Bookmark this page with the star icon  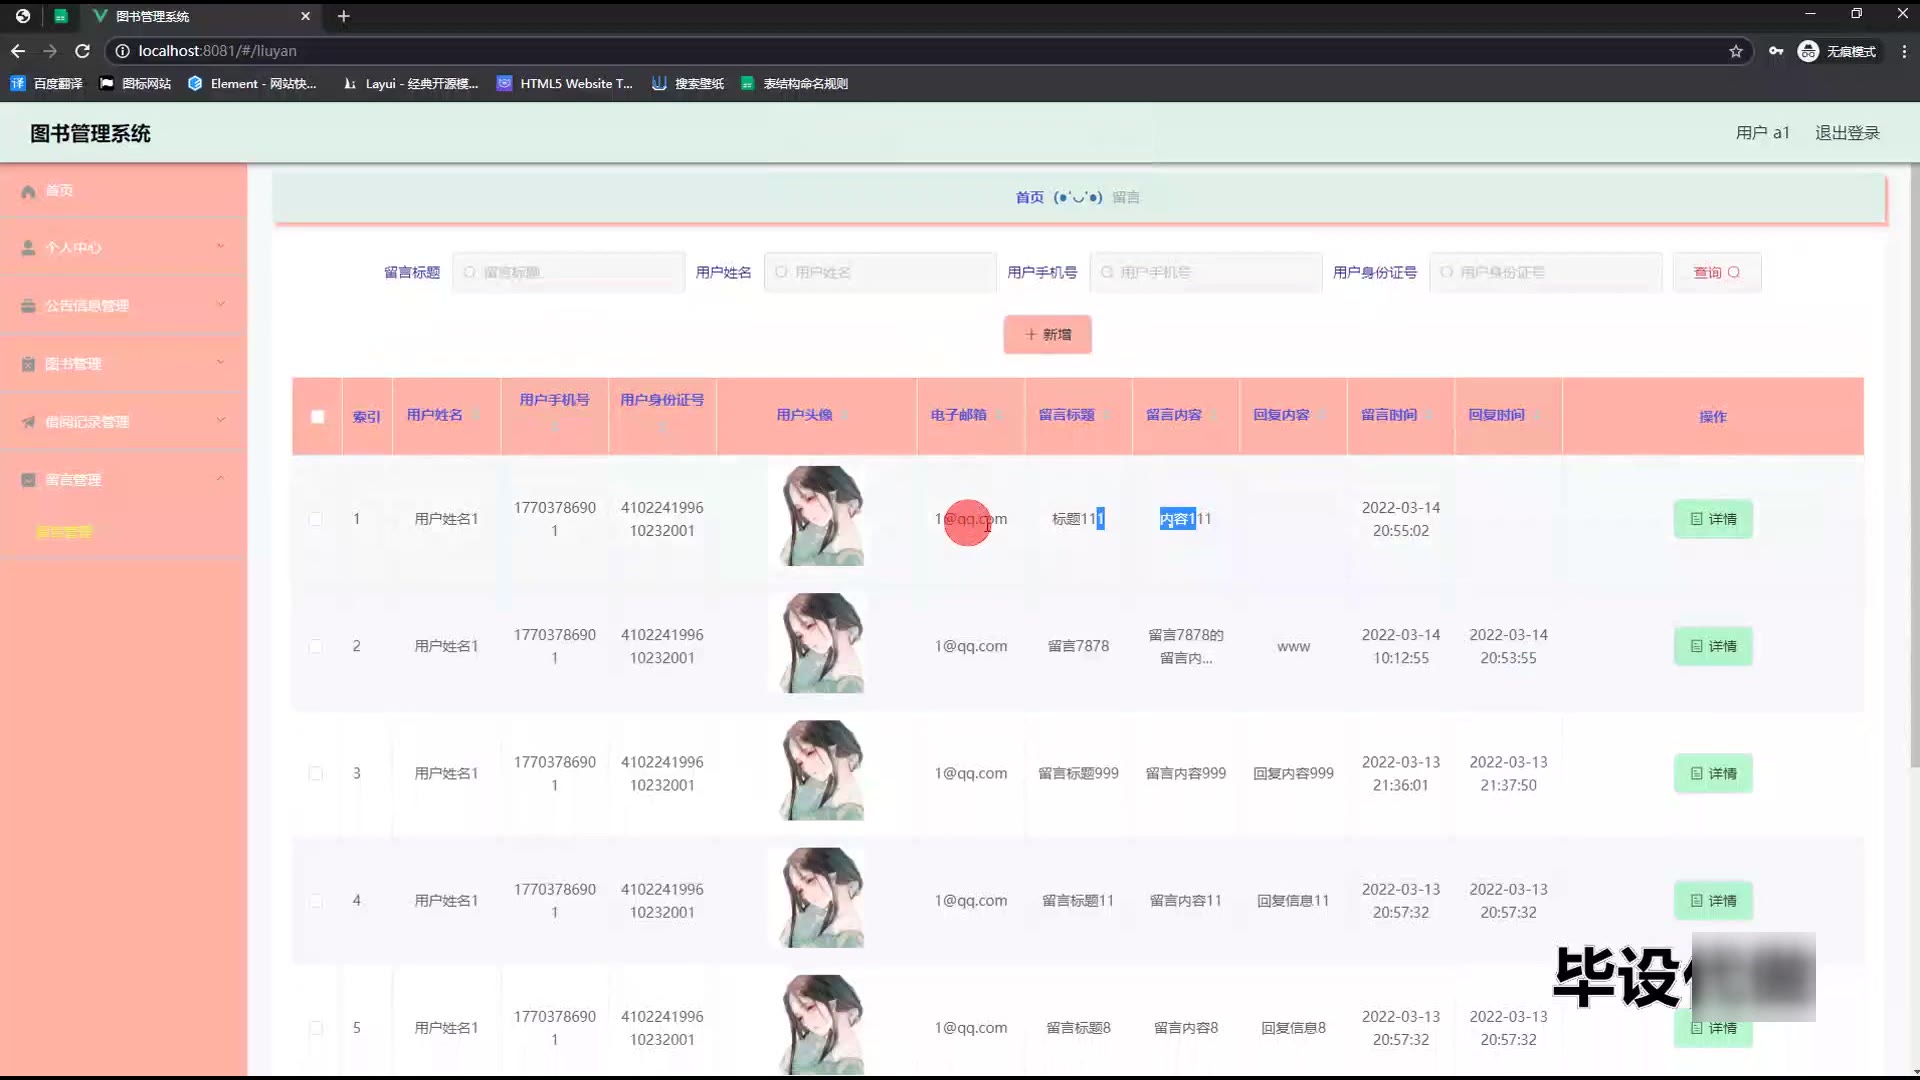click(1735, 51)
